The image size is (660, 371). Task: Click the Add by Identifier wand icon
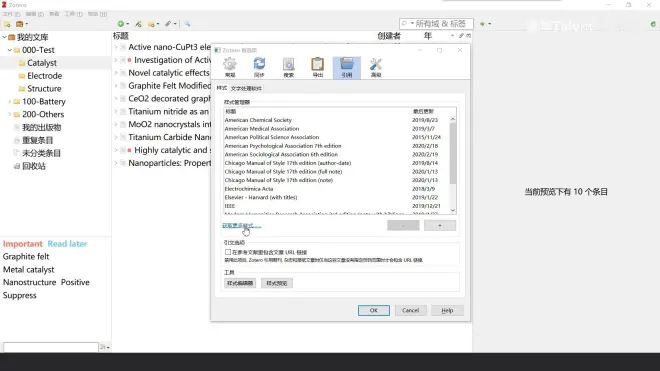(138, 24)
